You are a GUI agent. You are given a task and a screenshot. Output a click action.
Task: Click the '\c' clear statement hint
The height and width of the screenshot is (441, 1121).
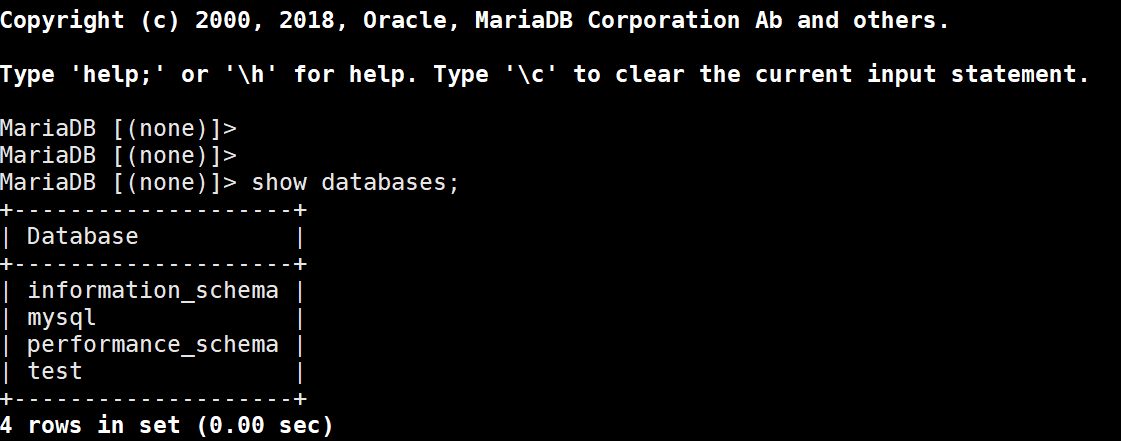(x=530, y=74)
